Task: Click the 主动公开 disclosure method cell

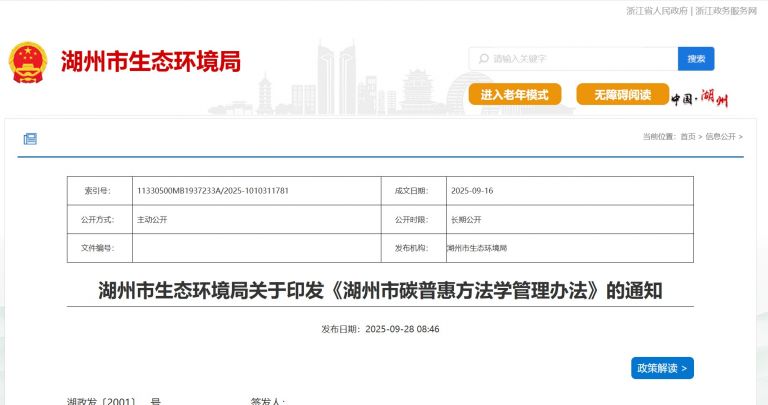Action: tap(152, 219)
